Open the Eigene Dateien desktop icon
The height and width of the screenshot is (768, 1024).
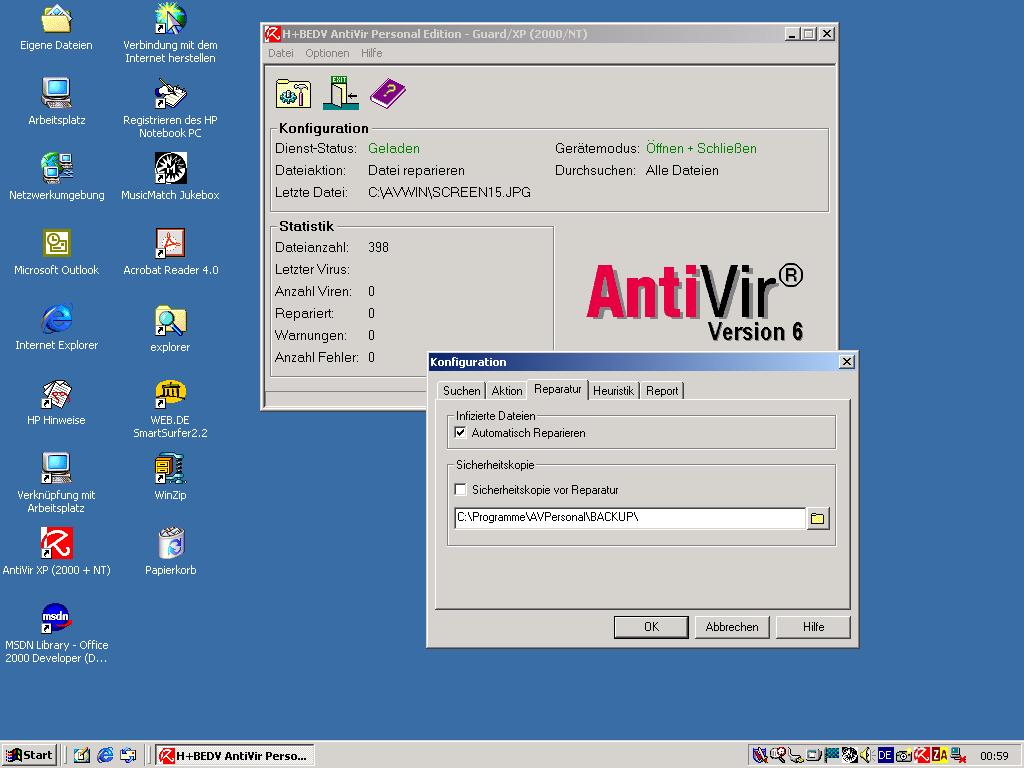(x=56, y=27)
